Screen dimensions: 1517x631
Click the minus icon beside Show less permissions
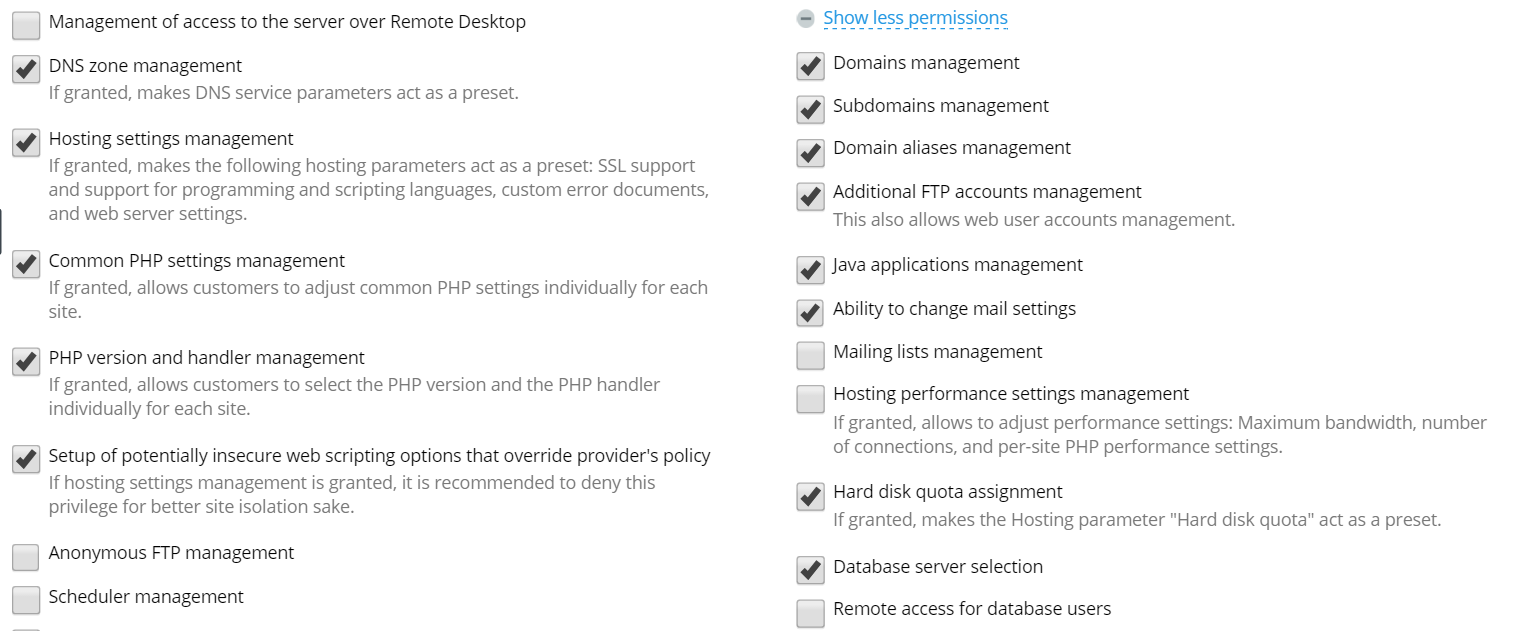point(806,18)
